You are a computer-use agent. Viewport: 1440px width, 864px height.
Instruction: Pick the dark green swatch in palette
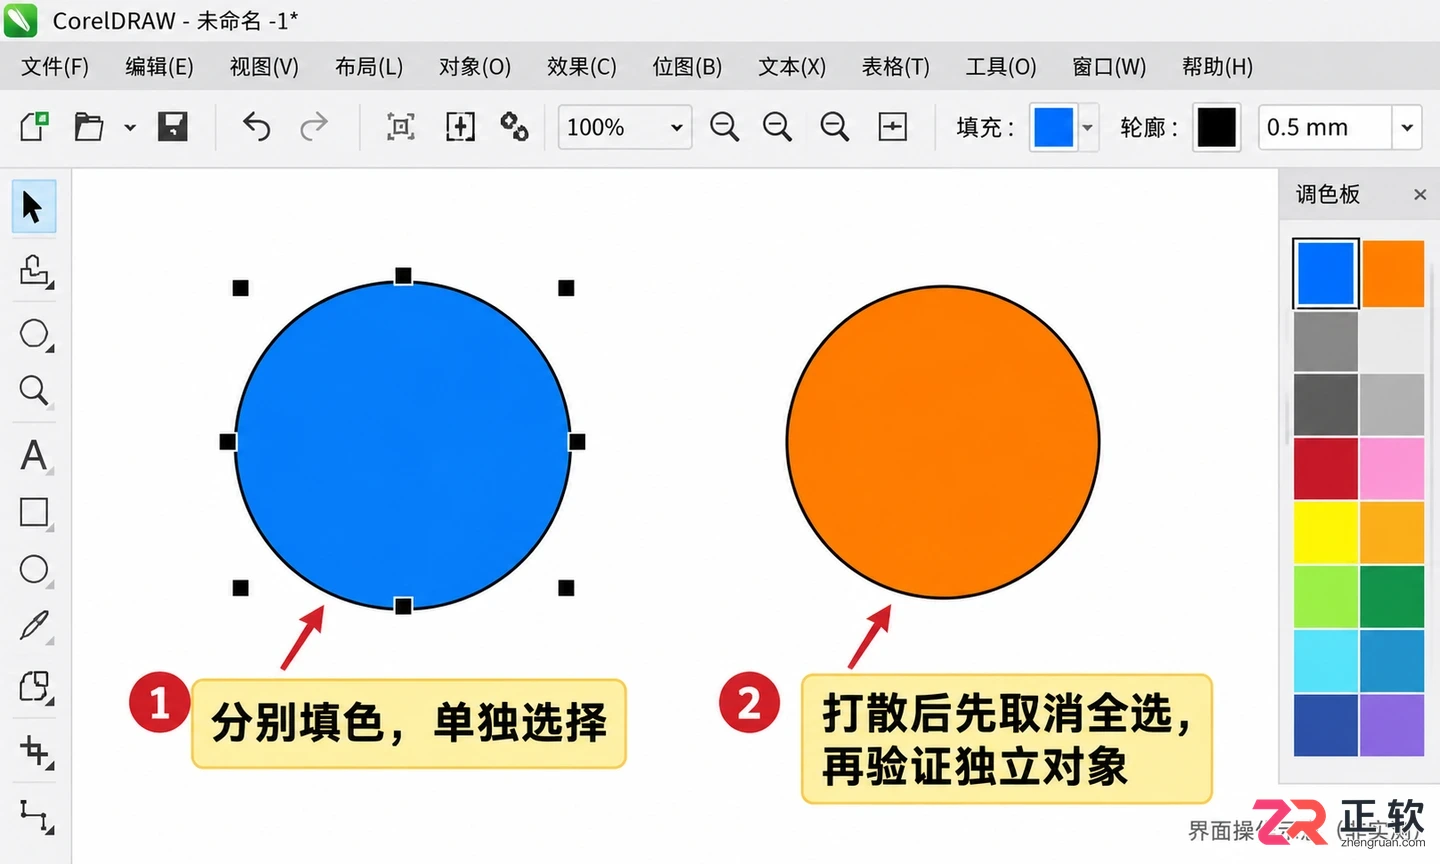tap(1392, 596)
